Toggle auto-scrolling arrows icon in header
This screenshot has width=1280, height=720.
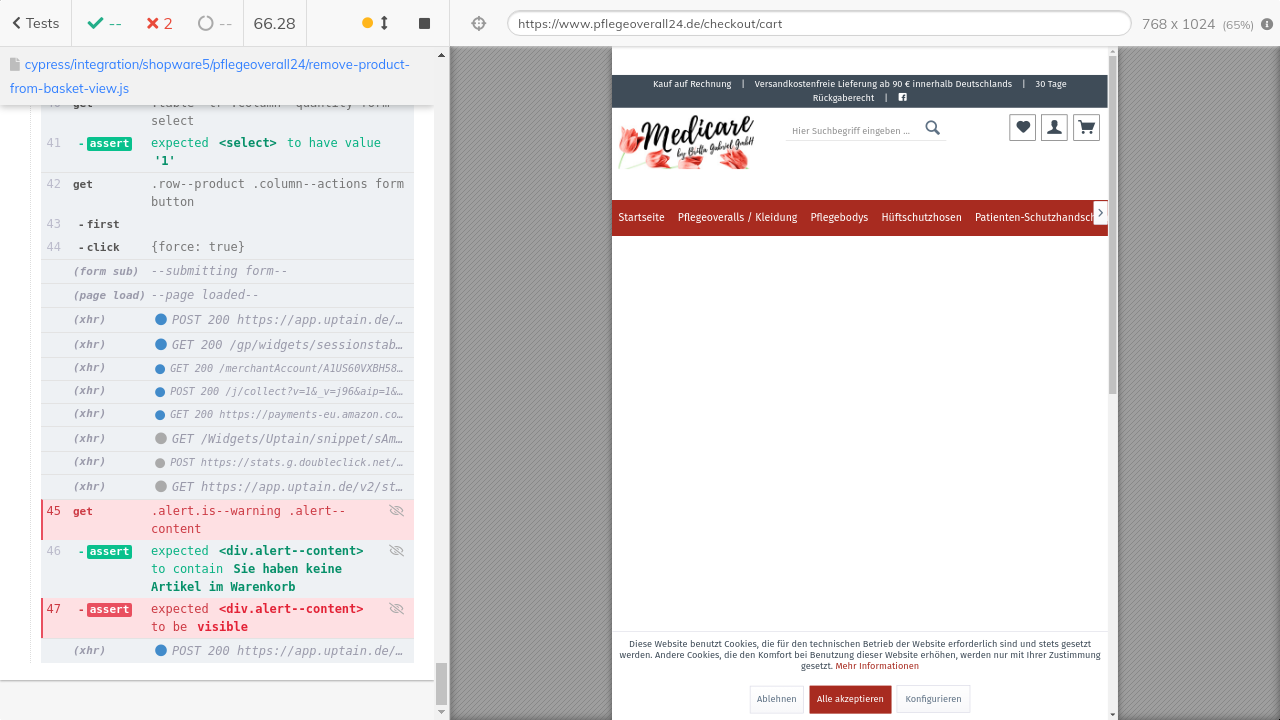click(384, 23)
